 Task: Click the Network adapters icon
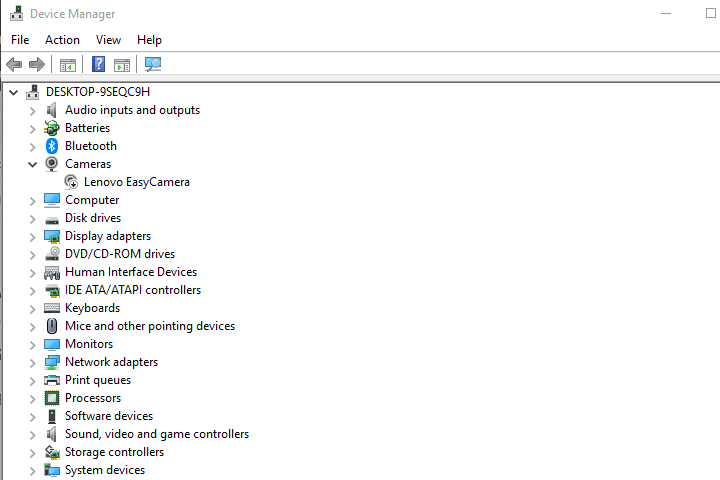click(x=52, y=362)
